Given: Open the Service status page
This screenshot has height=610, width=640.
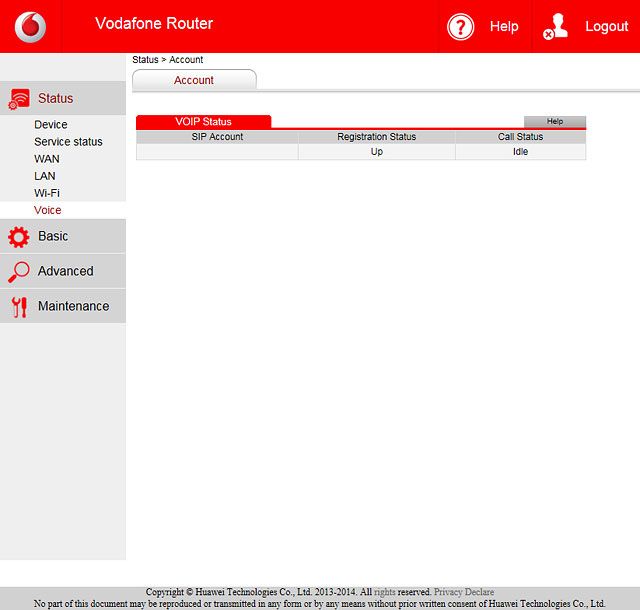Looking at the screenshot, I should click(x=68, y=142).
